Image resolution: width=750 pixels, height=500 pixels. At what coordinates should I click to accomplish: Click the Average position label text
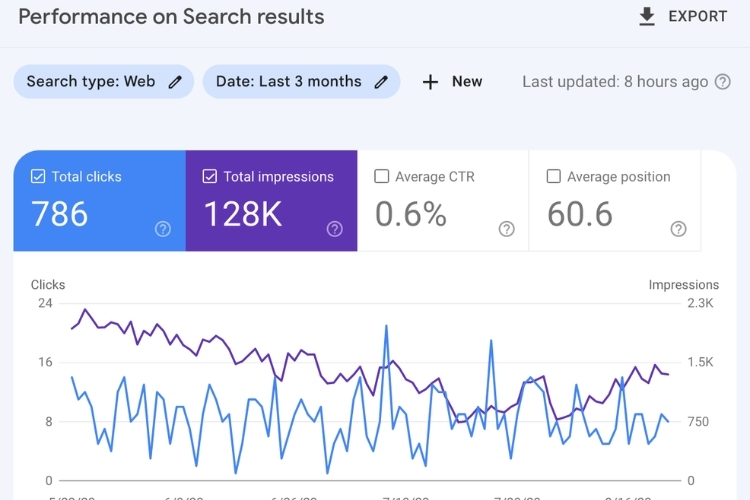click(619, 177)
